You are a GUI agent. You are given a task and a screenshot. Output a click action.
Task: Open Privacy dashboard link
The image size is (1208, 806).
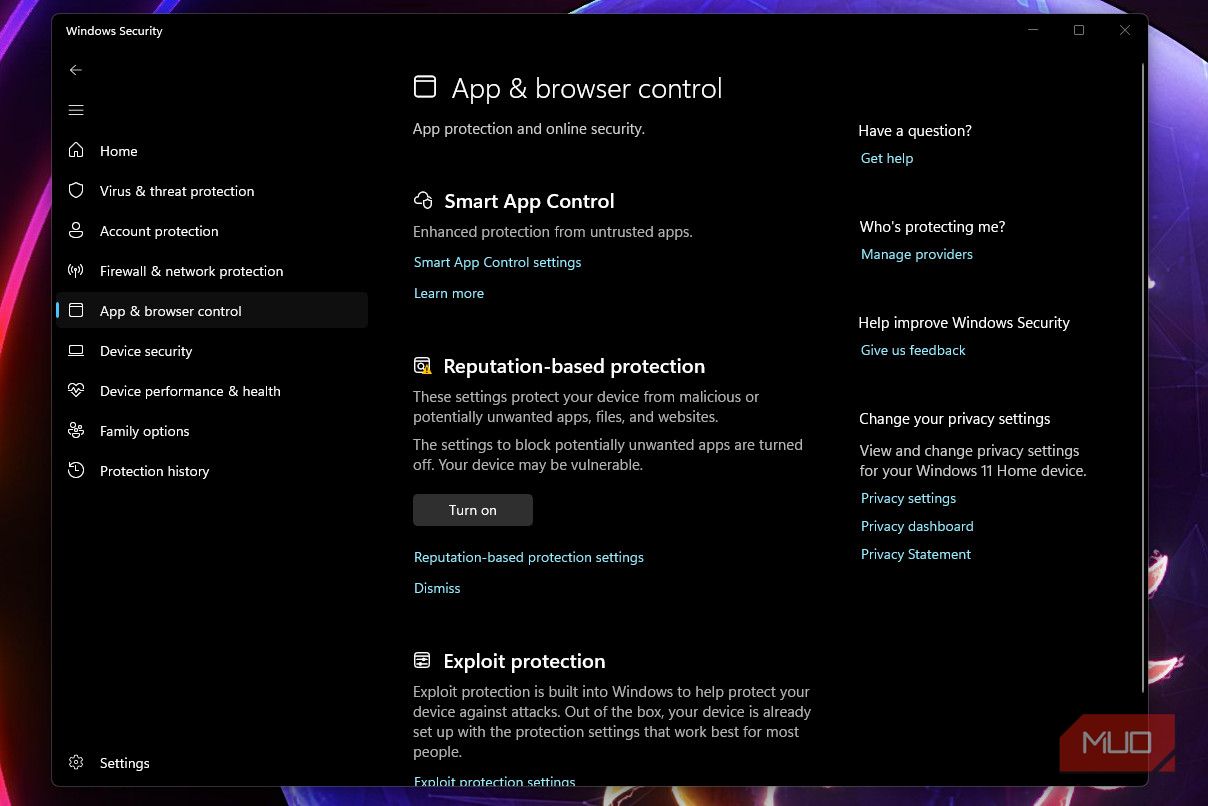tap(917, 526)
